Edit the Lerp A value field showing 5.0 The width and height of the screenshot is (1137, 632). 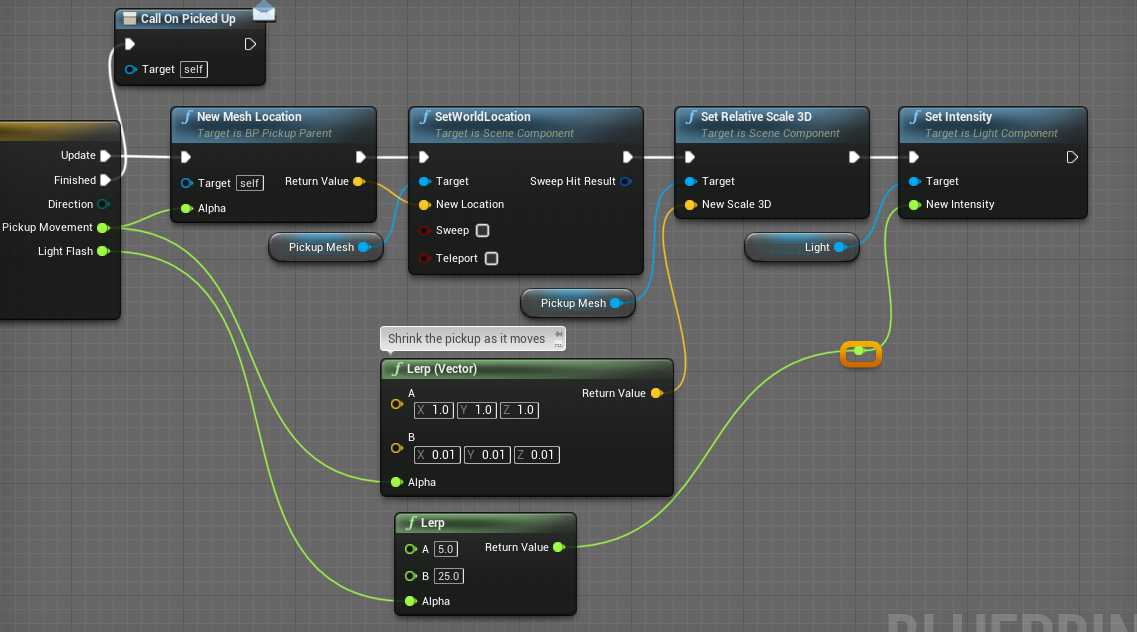[x=446, y=549]
